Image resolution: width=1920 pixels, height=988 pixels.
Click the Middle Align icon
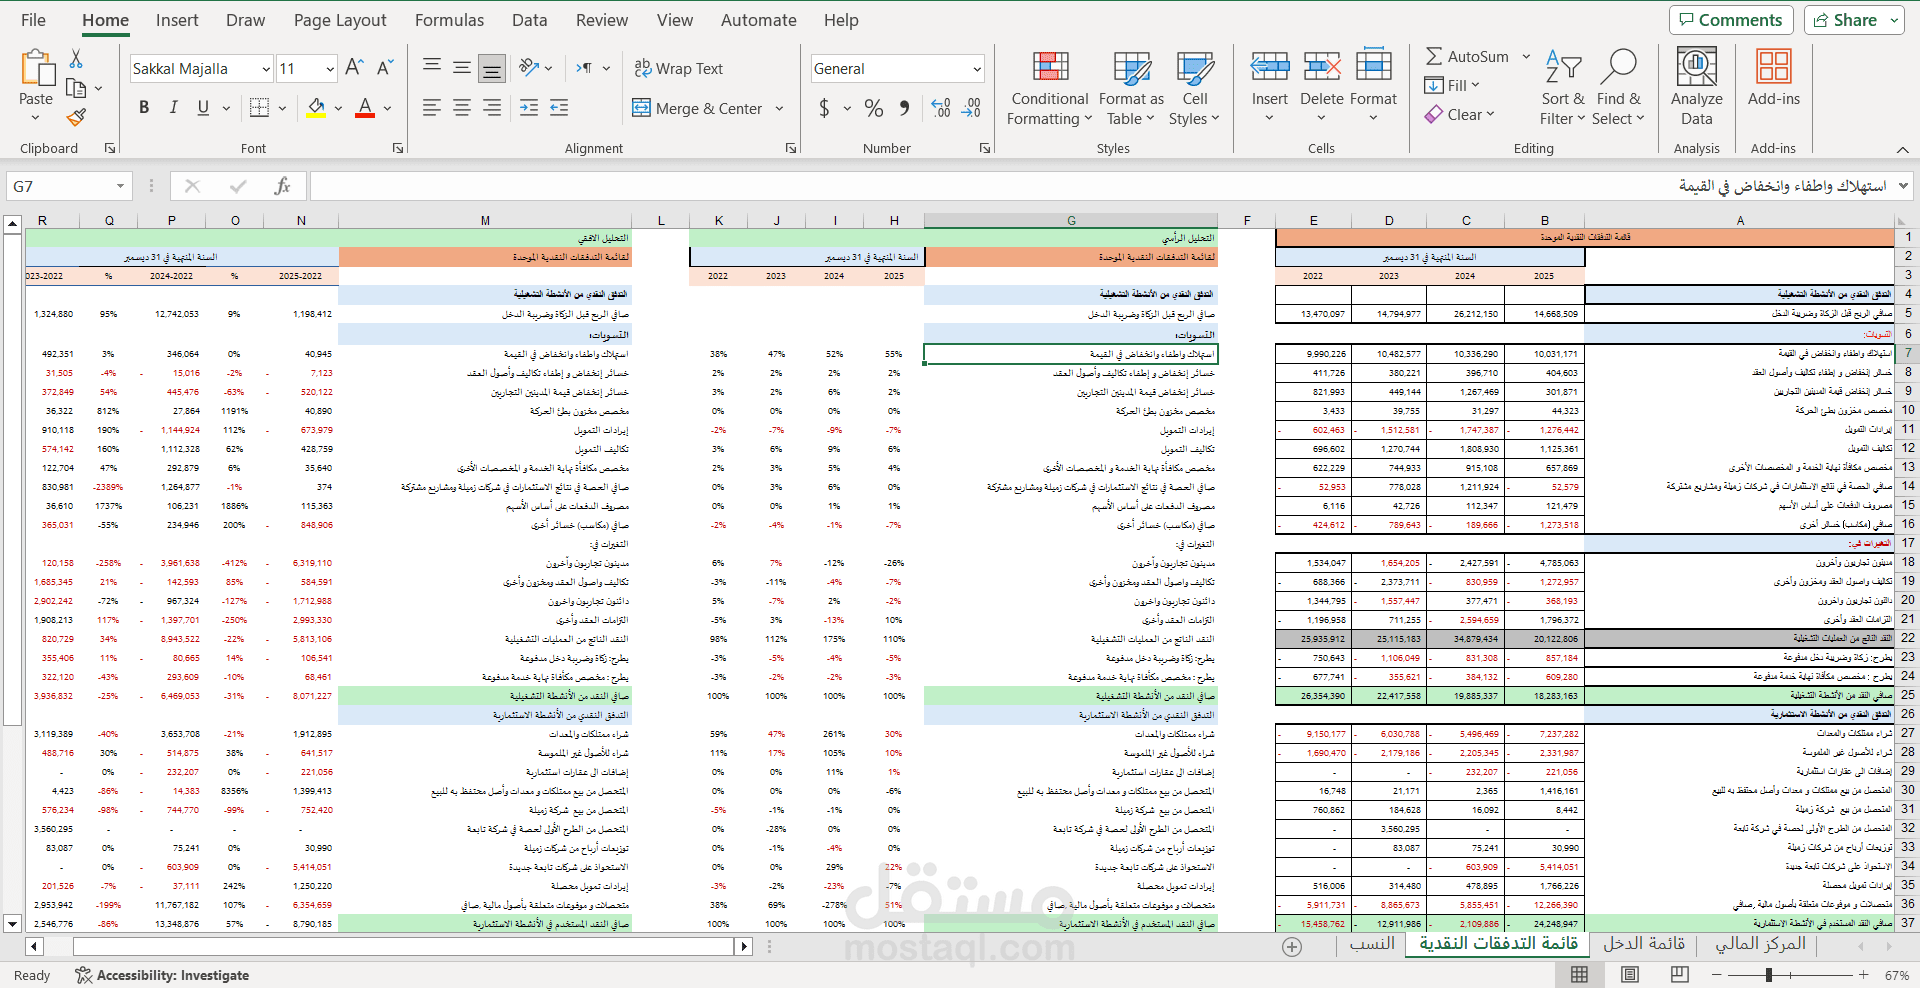coord(462,68)
